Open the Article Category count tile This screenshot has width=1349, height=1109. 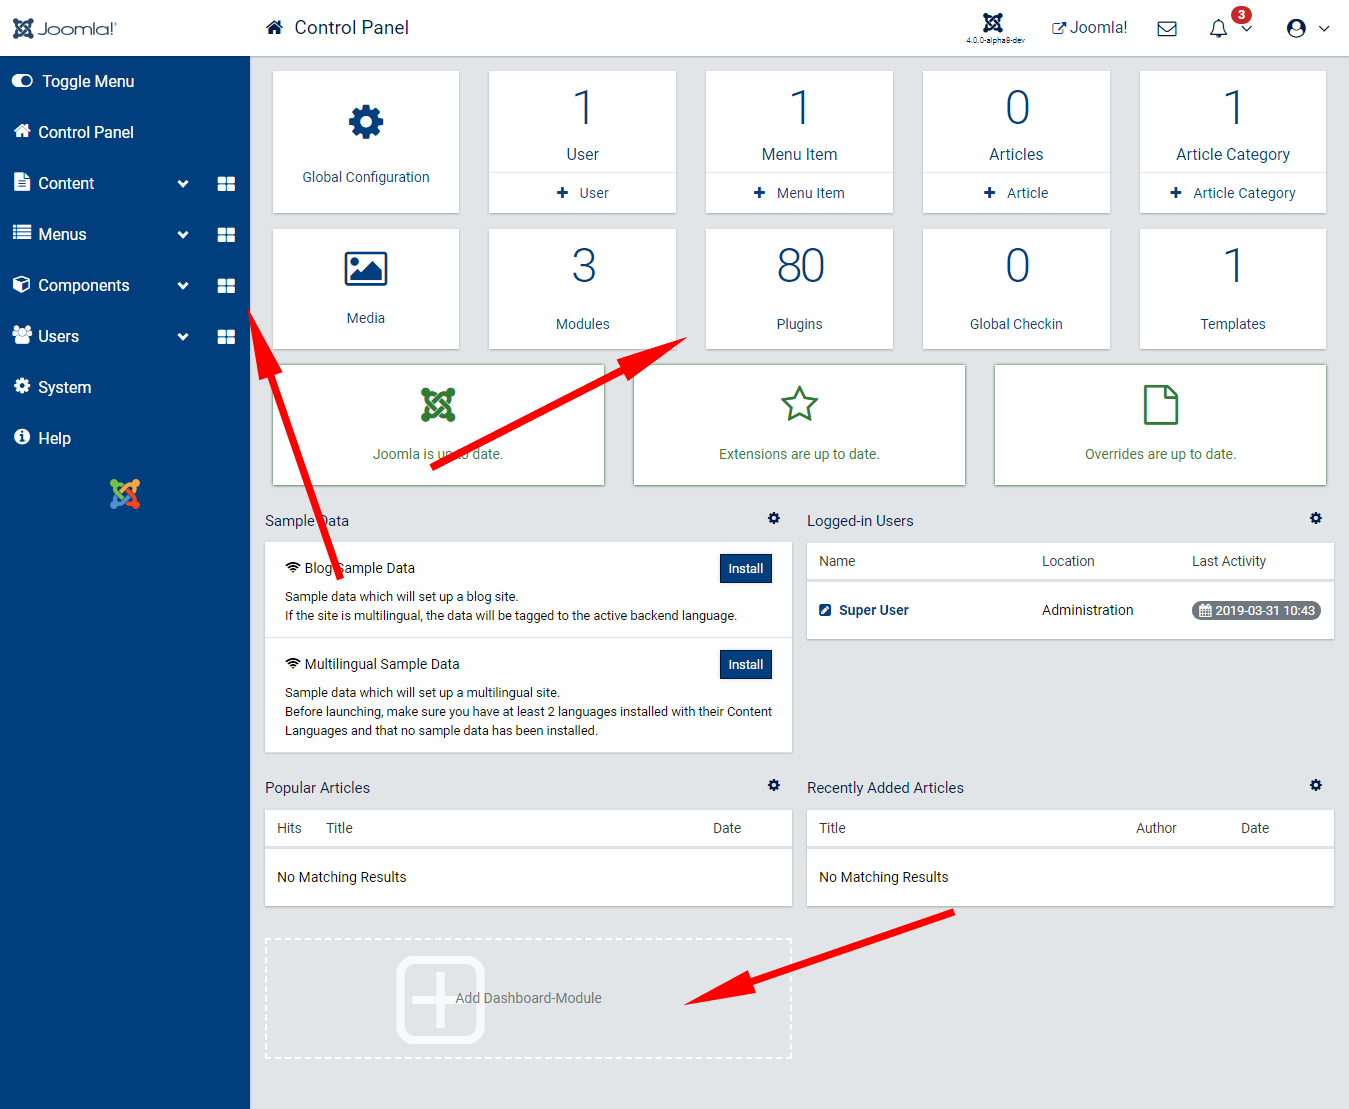coord(1233,122)
